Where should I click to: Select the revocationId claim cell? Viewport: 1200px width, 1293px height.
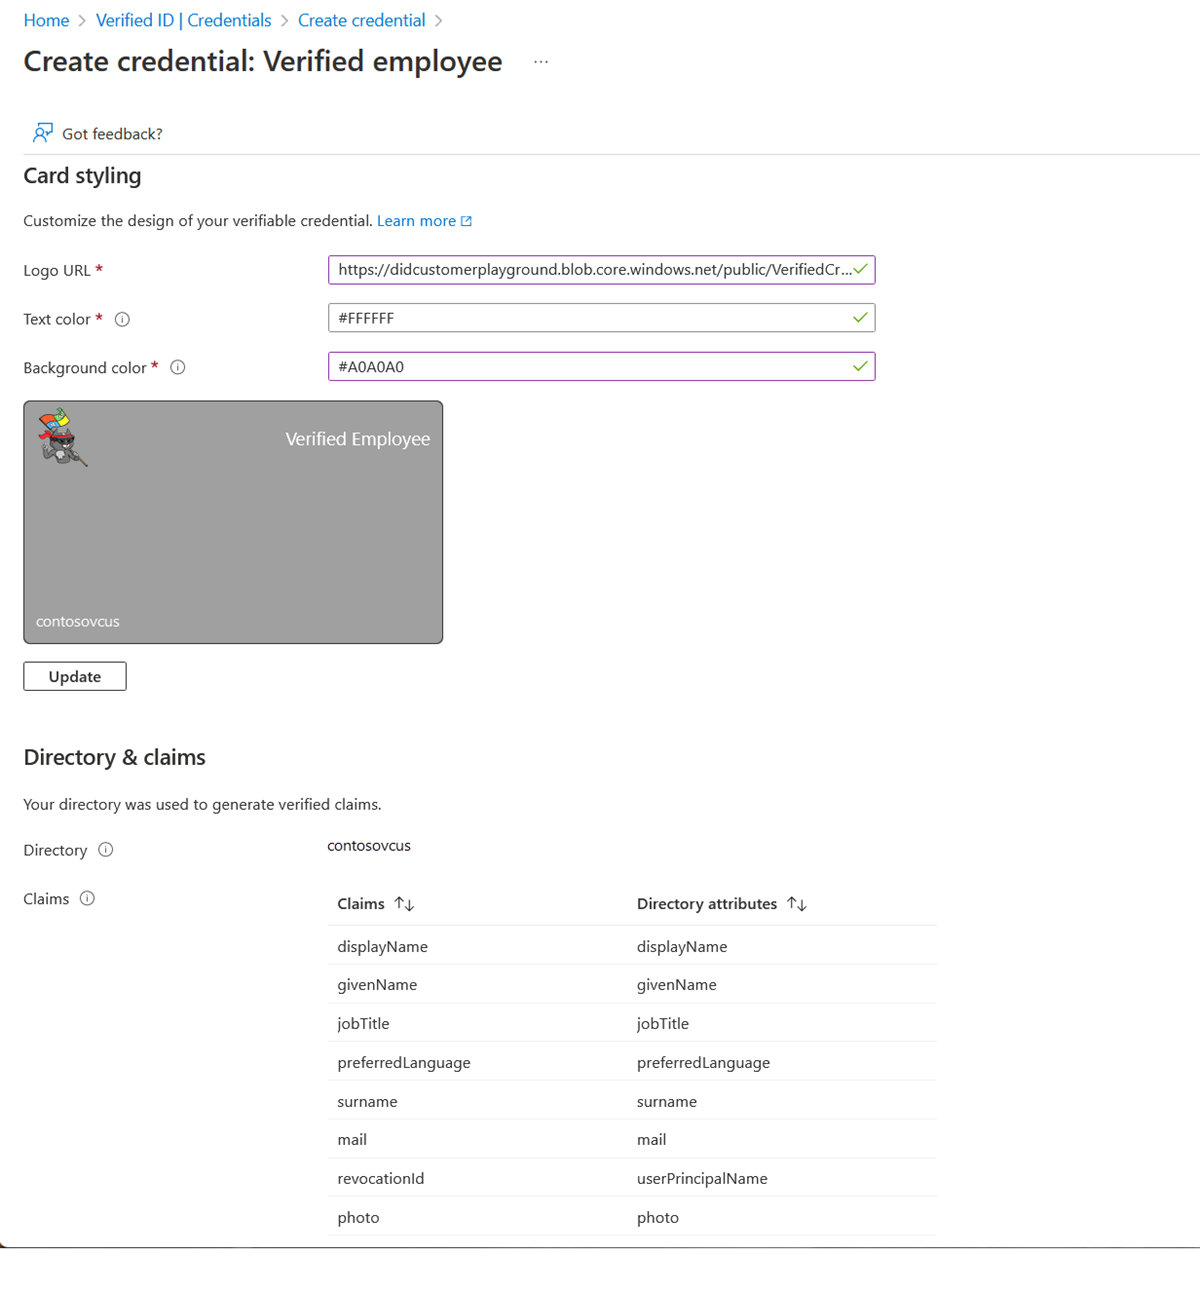(x=381, y=1178)
